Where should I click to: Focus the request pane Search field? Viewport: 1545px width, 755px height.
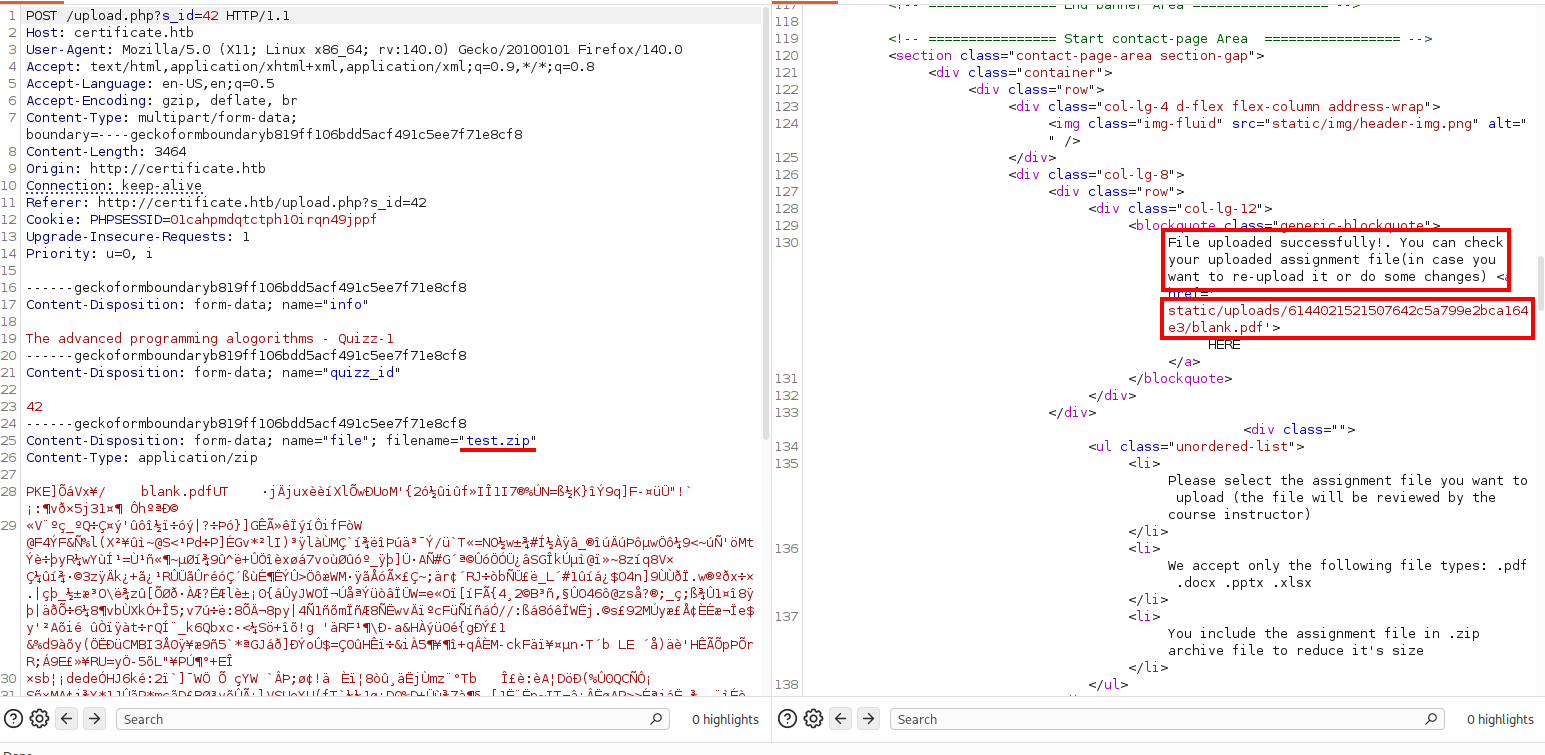coord(393,718)
